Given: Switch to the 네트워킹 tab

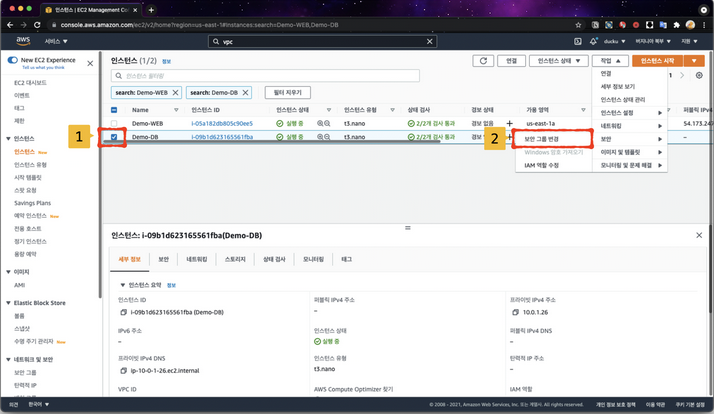Looking at the screenshot, I should pos(196,258).
